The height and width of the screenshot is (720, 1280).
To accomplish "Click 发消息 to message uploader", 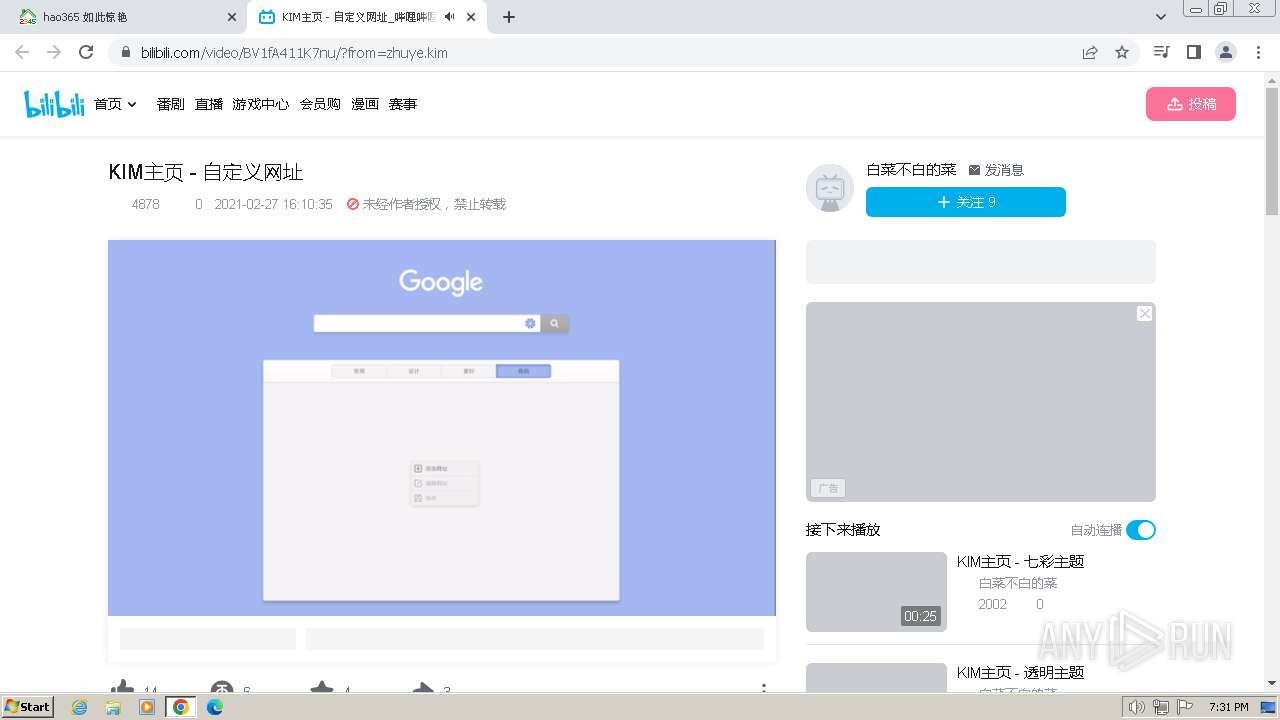I will click(996, 170).
